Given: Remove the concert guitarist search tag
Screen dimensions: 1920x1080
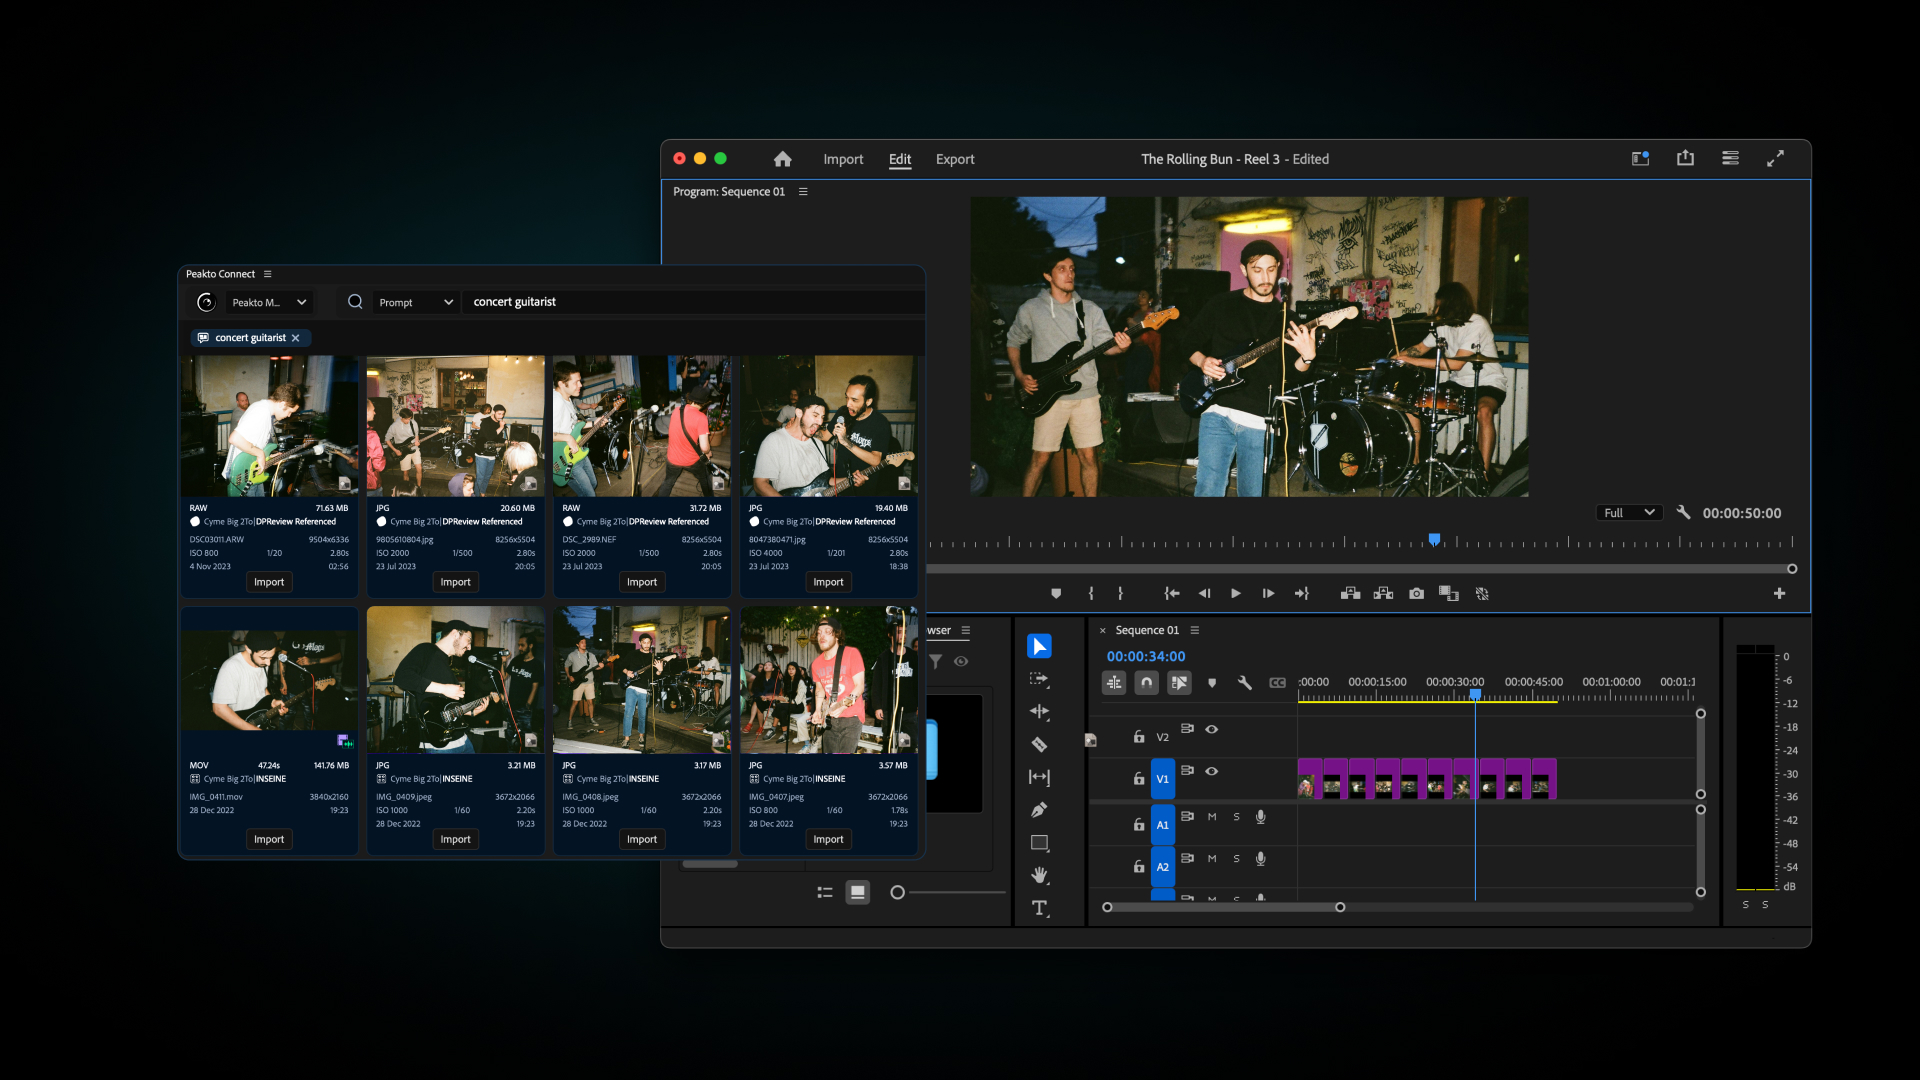Looking at the screenshot, I should coord(295,338).
